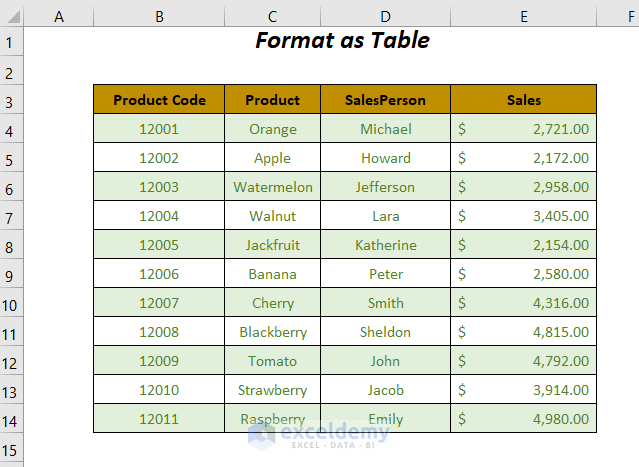
Task: Select the cell containing Emily
Action: [385, 419]
